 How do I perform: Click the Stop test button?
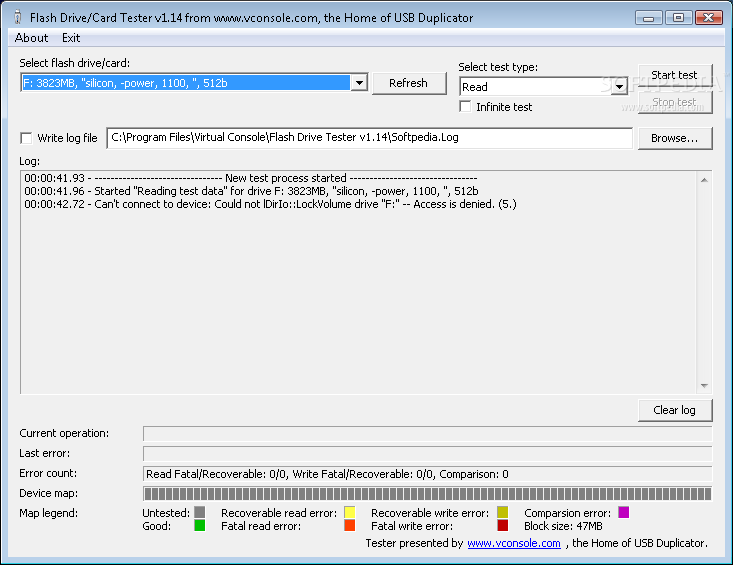pos(675,102)
